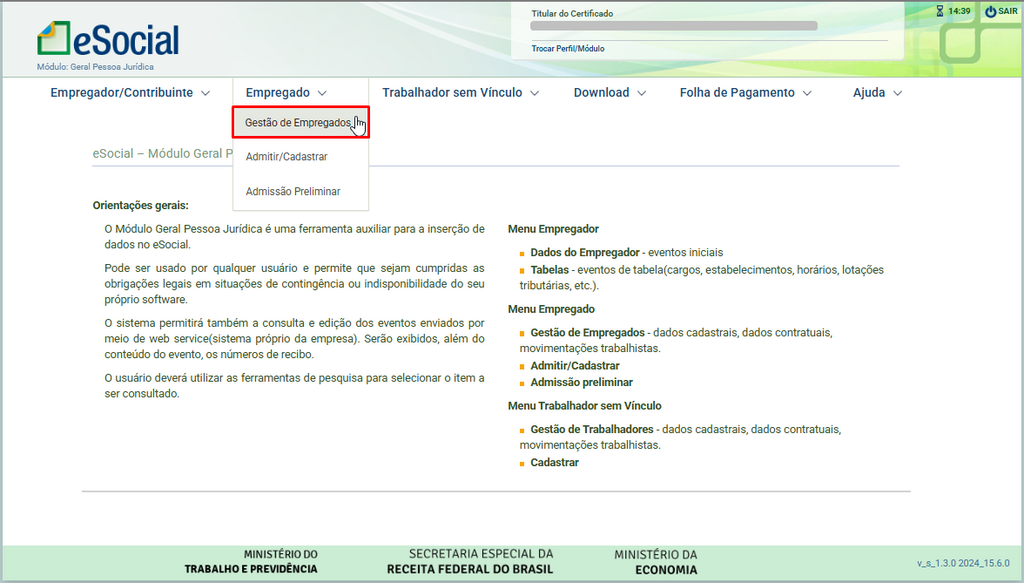Click Trocar Perfil/Módulo link

[x=568, y=48]
